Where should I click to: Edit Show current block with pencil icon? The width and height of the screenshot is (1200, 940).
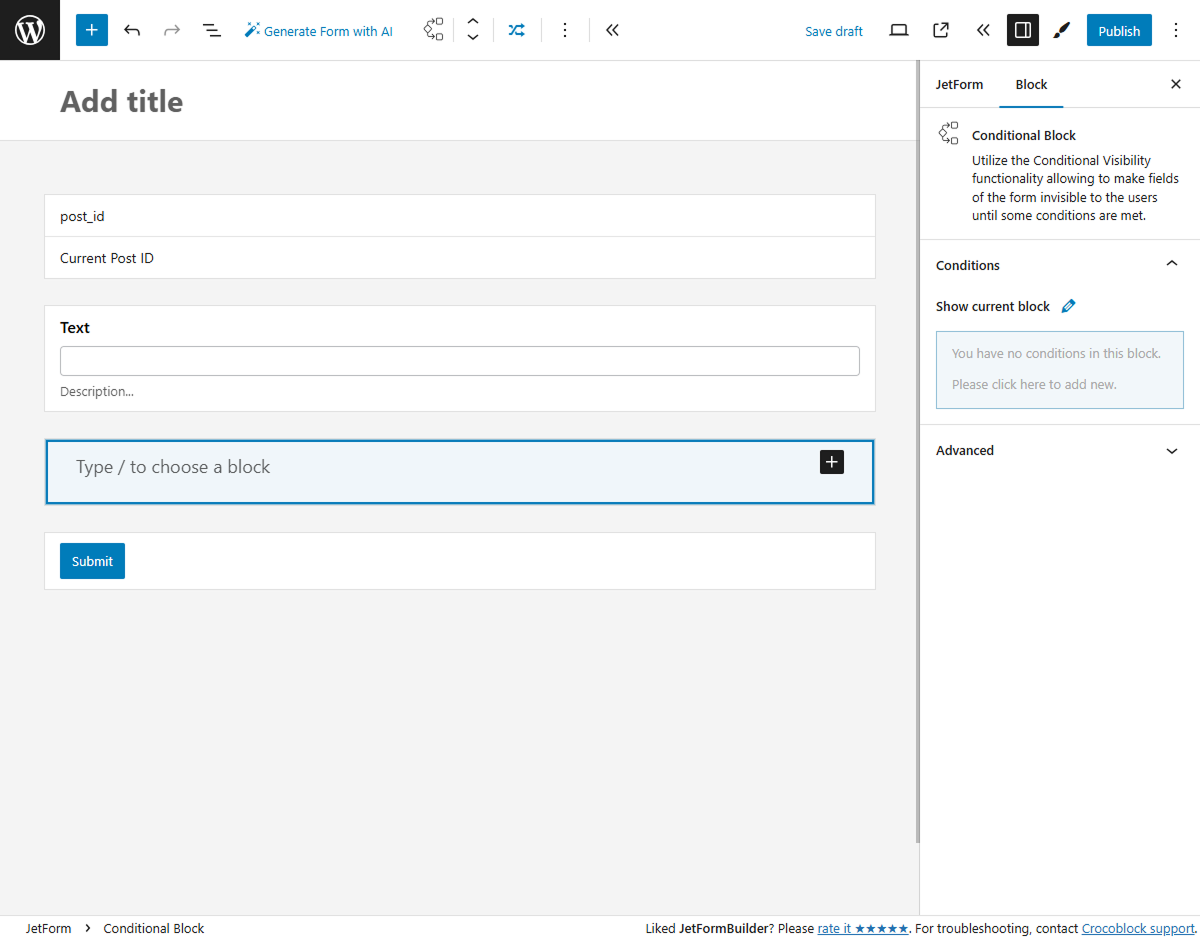[1068, 306]
